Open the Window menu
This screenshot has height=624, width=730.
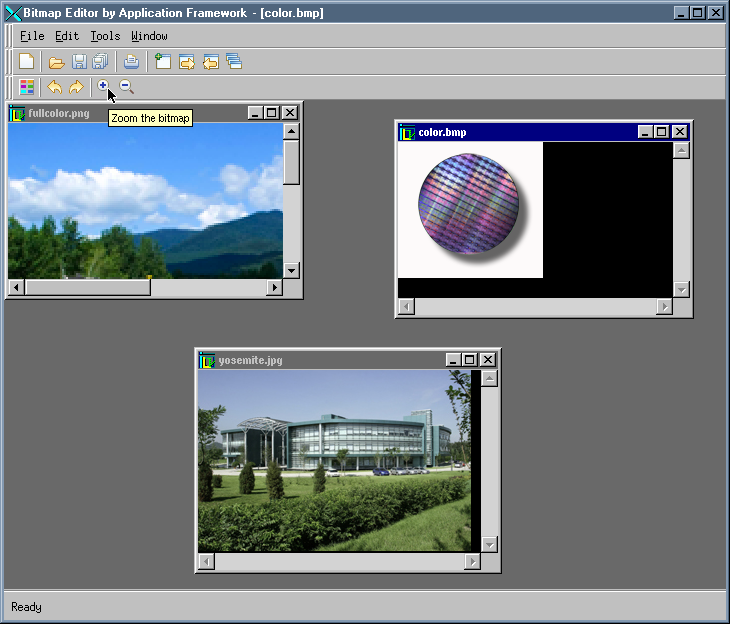click(x=149, y=36)
